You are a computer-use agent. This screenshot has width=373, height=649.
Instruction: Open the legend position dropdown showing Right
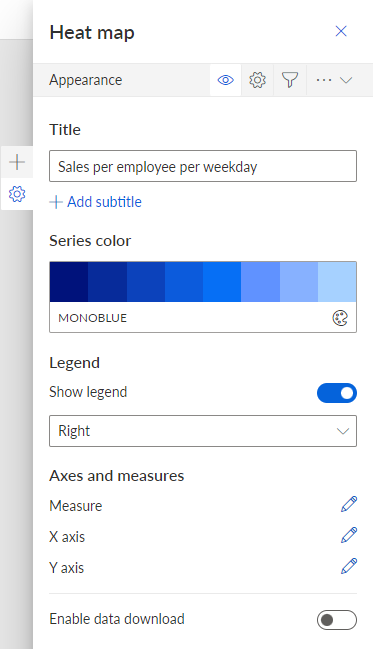click(x=203, y=431)
